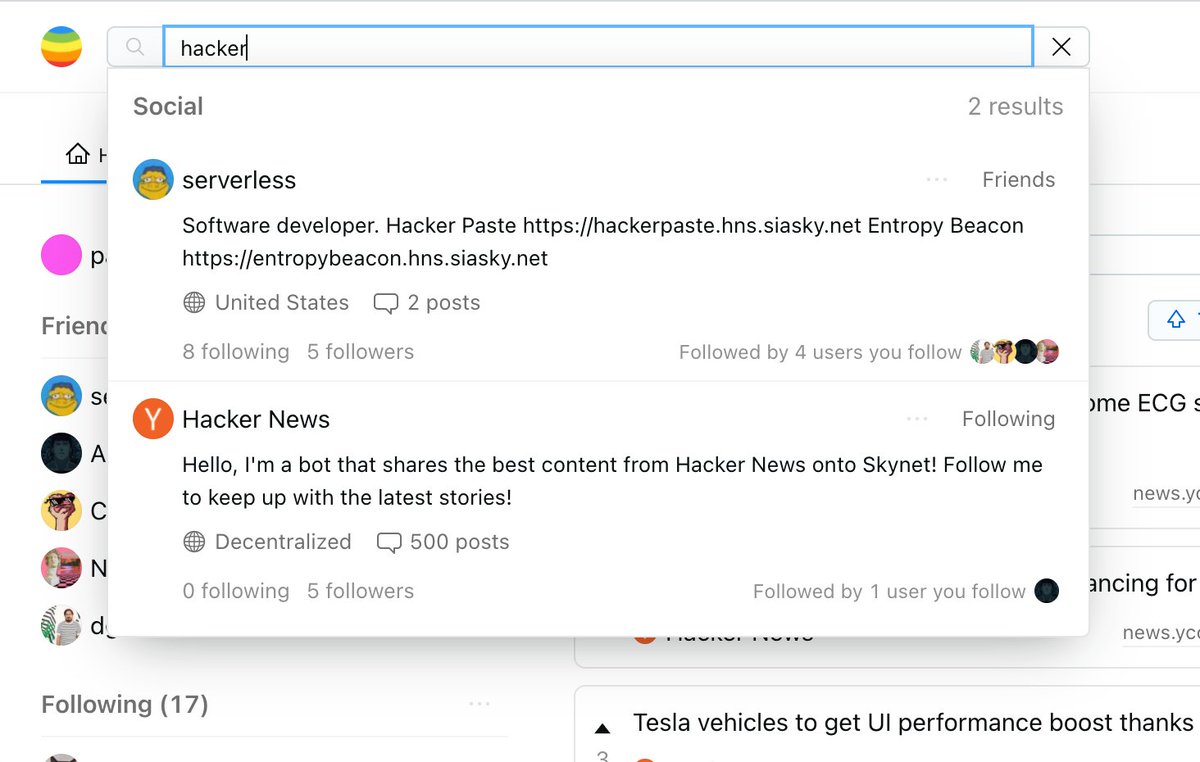The width and height of the screenshot is (1200, 762).
Task: Focus the search field containing 'hacker'
Action: tap(598, 47)
